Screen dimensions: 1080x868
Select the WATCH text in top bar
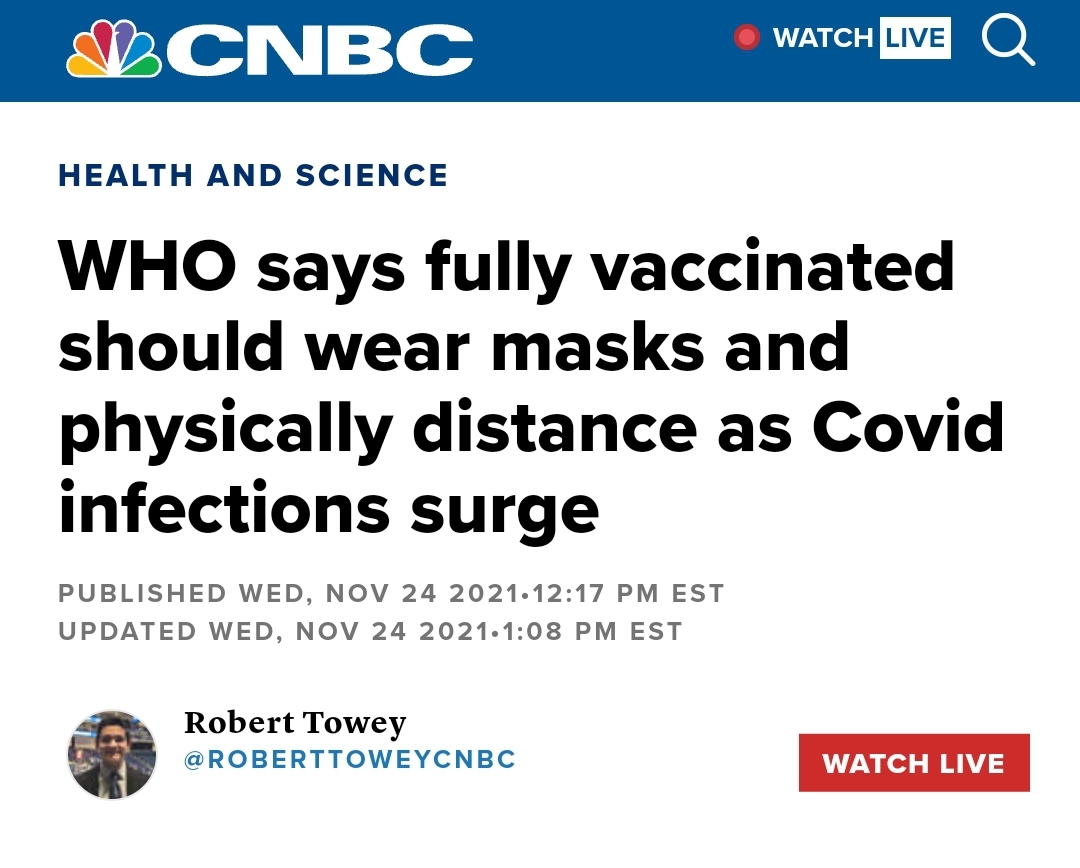point(822,38)
